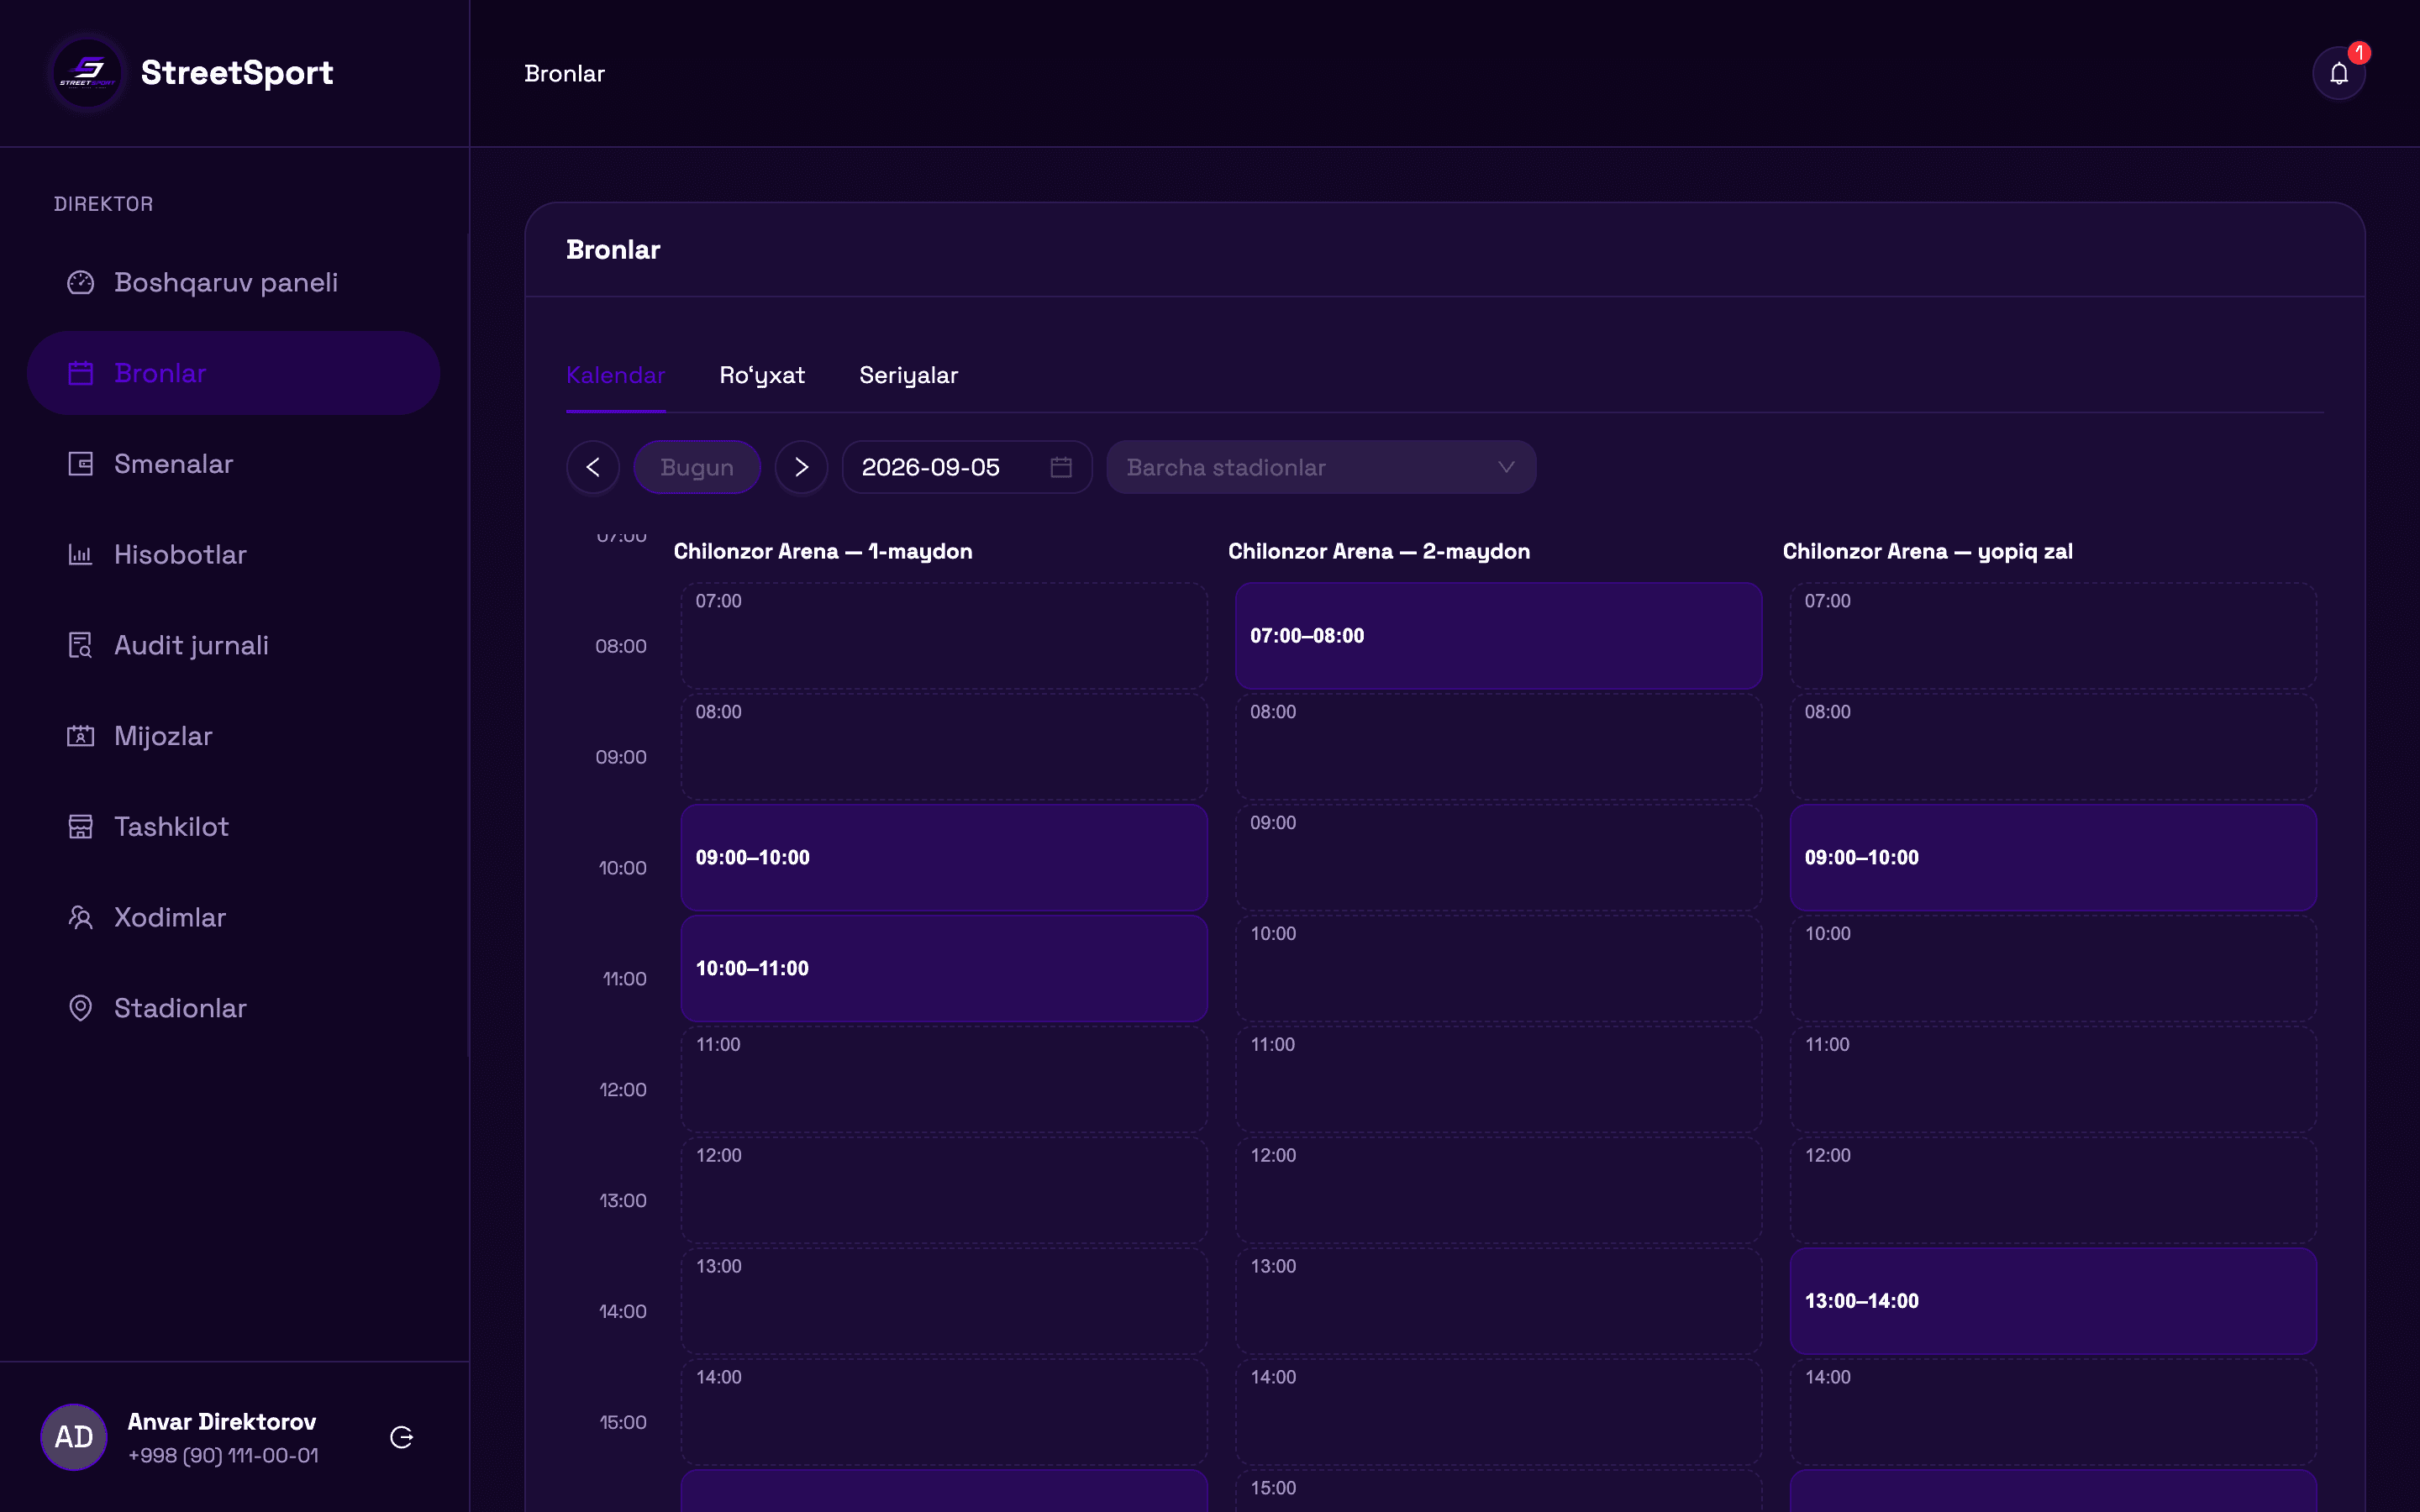Click the Xodimlar team icon
This screenshot has width=2420, height=1512.
click(x=80, y=917)
